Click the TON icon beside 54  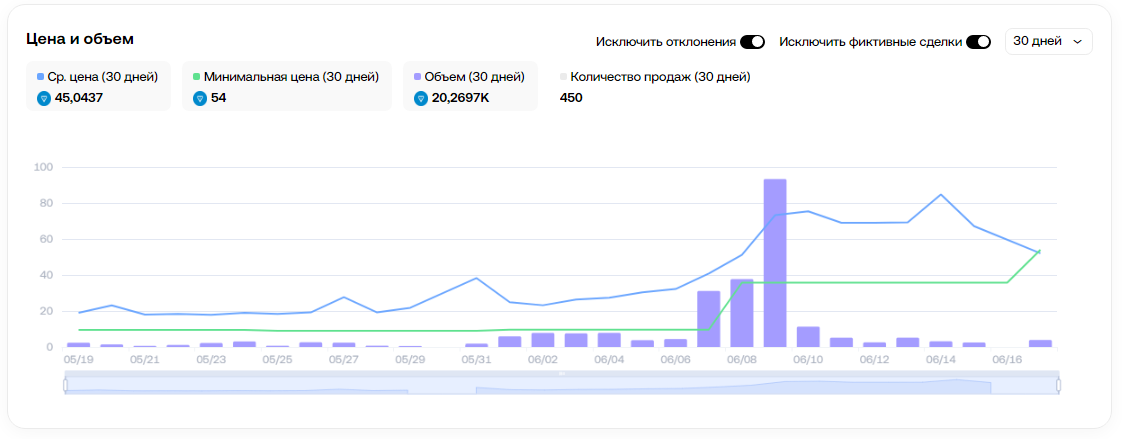pos(200,98)
